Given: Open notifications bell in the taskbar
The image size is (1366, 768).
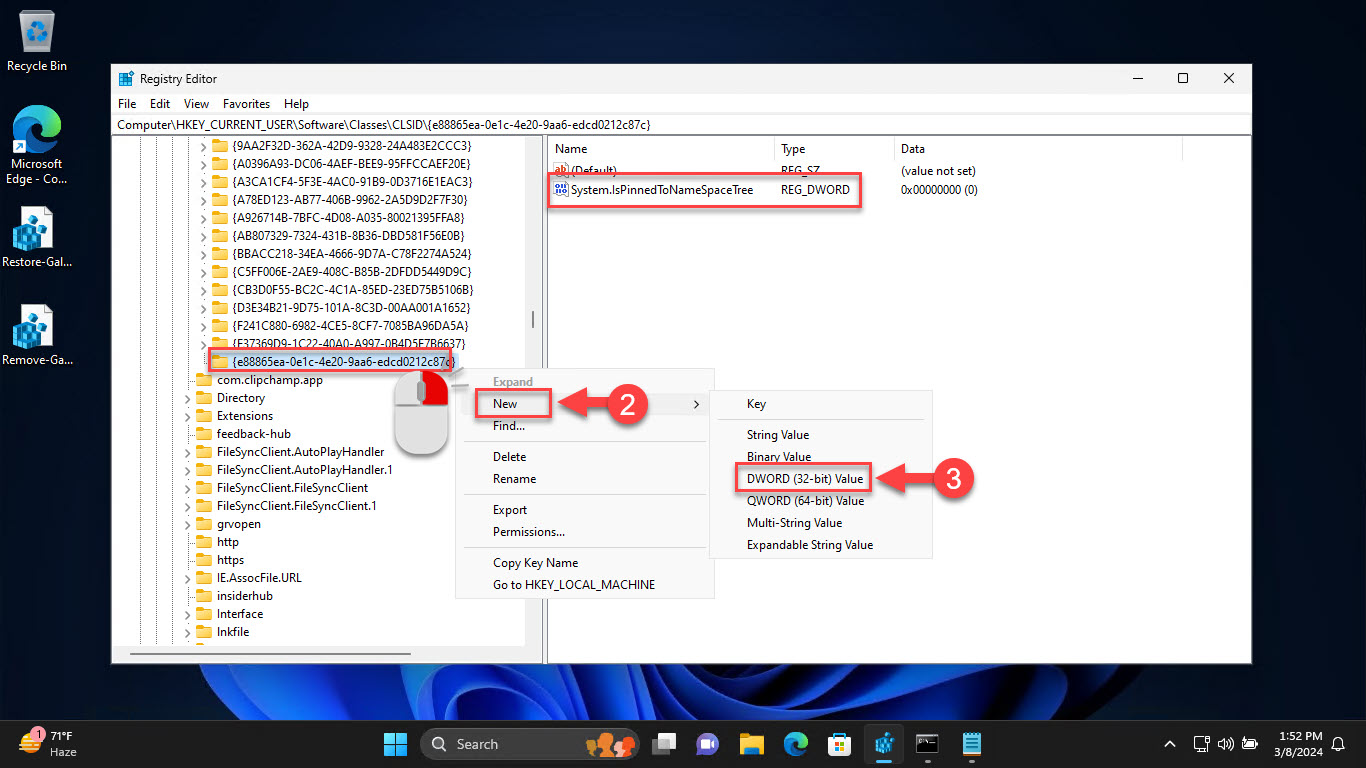Looking at the screenshot, I should (1338, 744).
